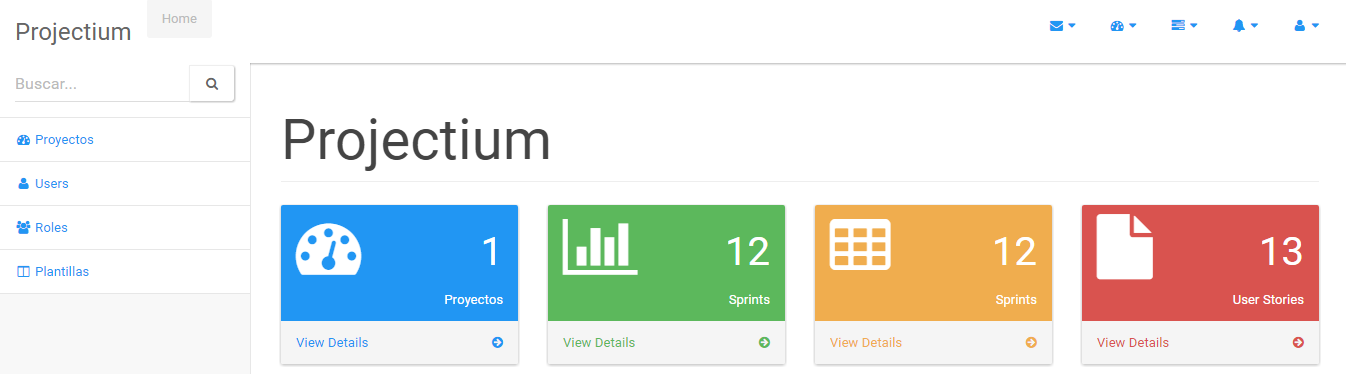The image size is (1346, 374).
Task: Click the Sprints label on the green card
Action: coord(750,299)
